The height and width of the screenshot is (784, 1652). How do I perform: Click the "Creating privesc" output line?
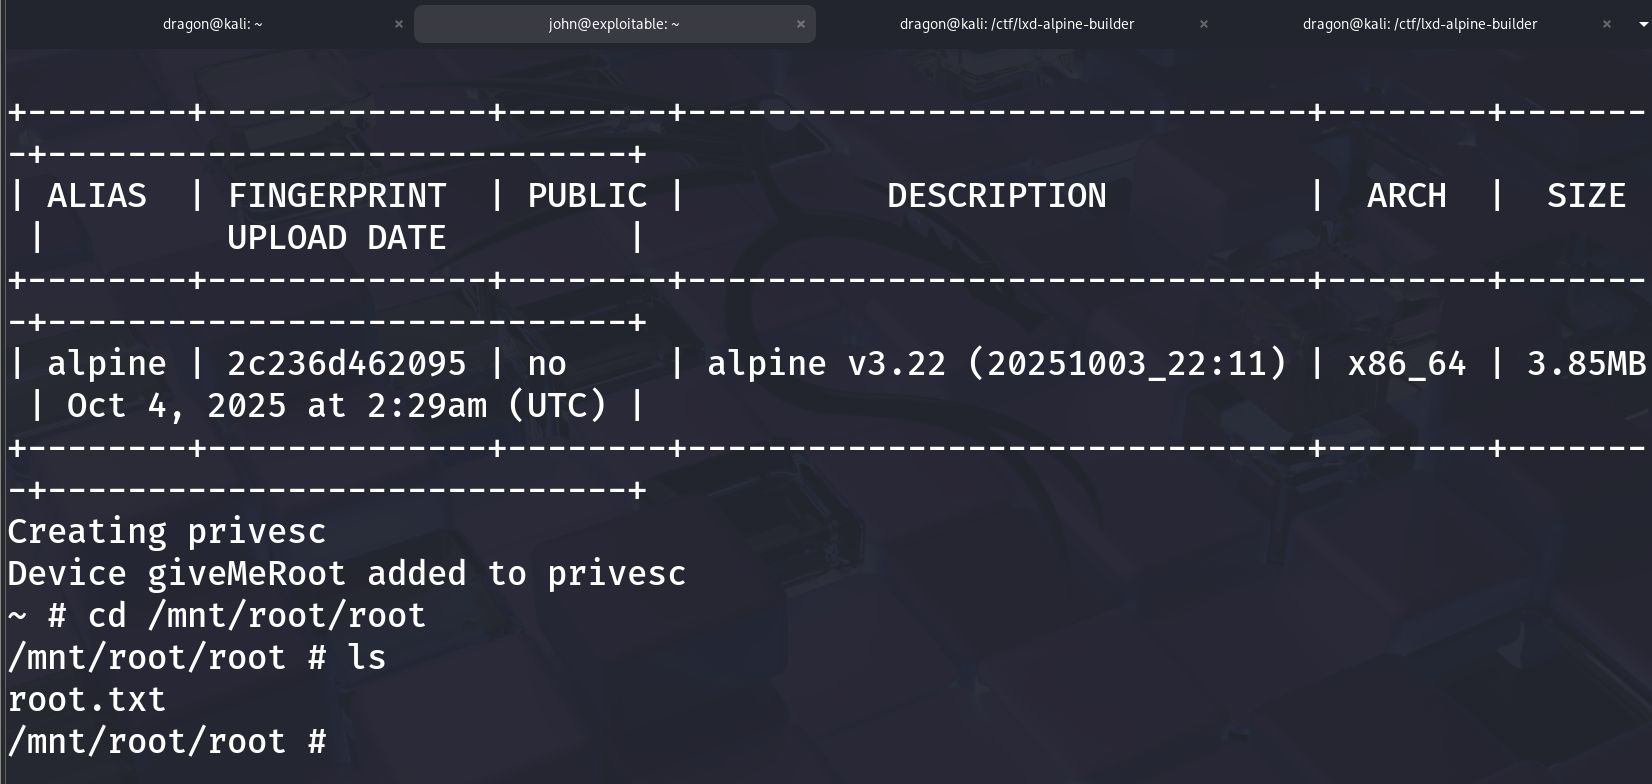pos(167,531)
